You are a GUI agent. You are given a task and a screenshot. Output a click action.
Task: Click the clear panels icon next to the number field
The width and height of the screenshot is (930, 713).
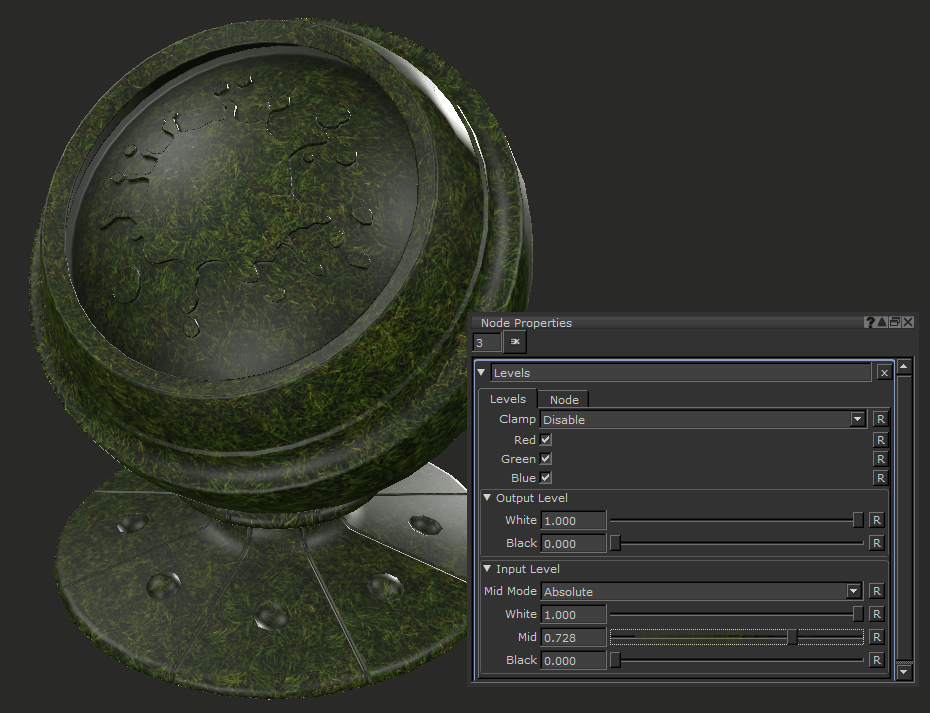coord(515,342)
